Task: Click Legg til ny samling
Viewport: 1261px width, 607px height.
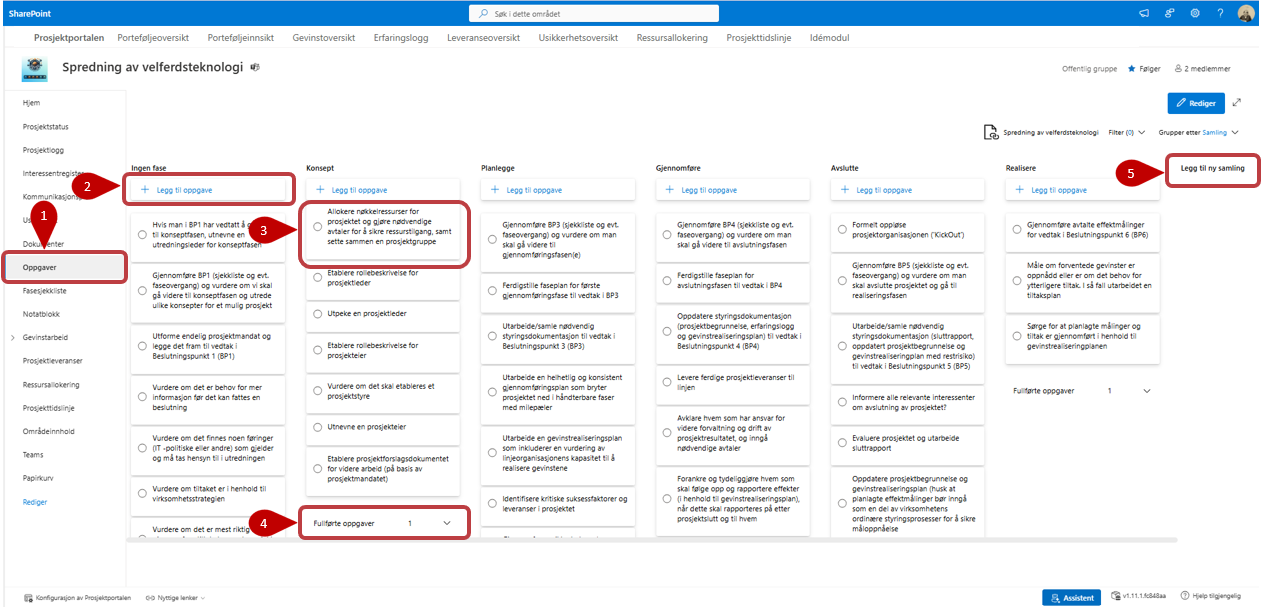Action: pyautogui.click(x=1211, y=169)
